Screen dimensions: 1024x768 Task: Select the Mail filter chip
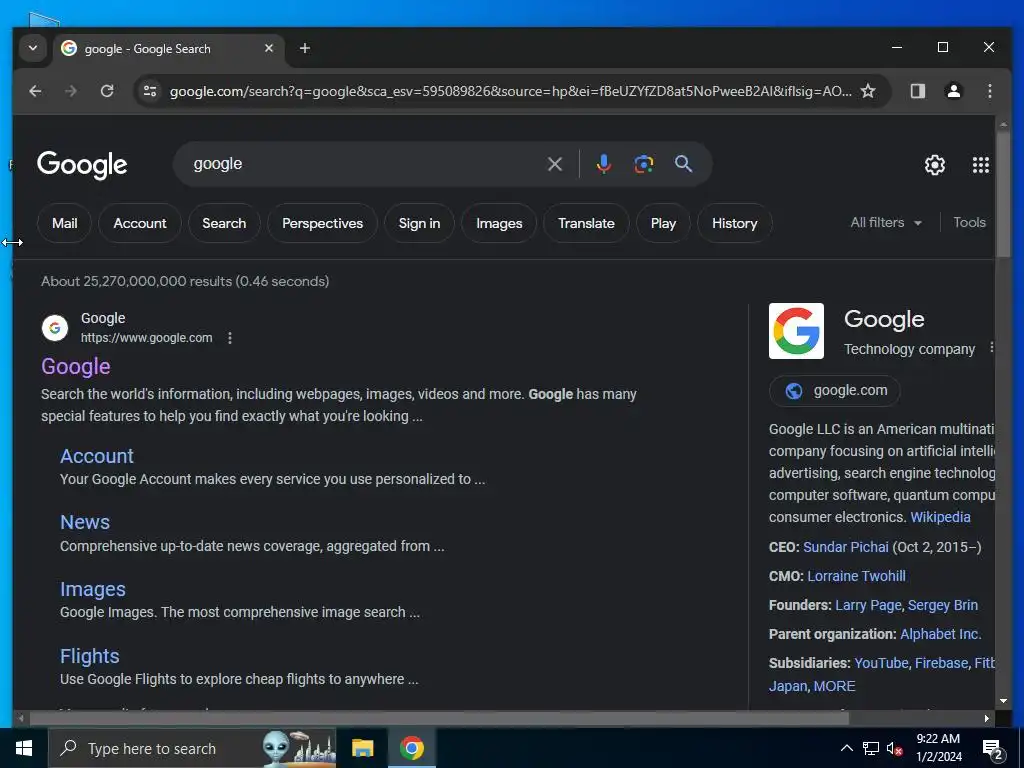point(65,223)
